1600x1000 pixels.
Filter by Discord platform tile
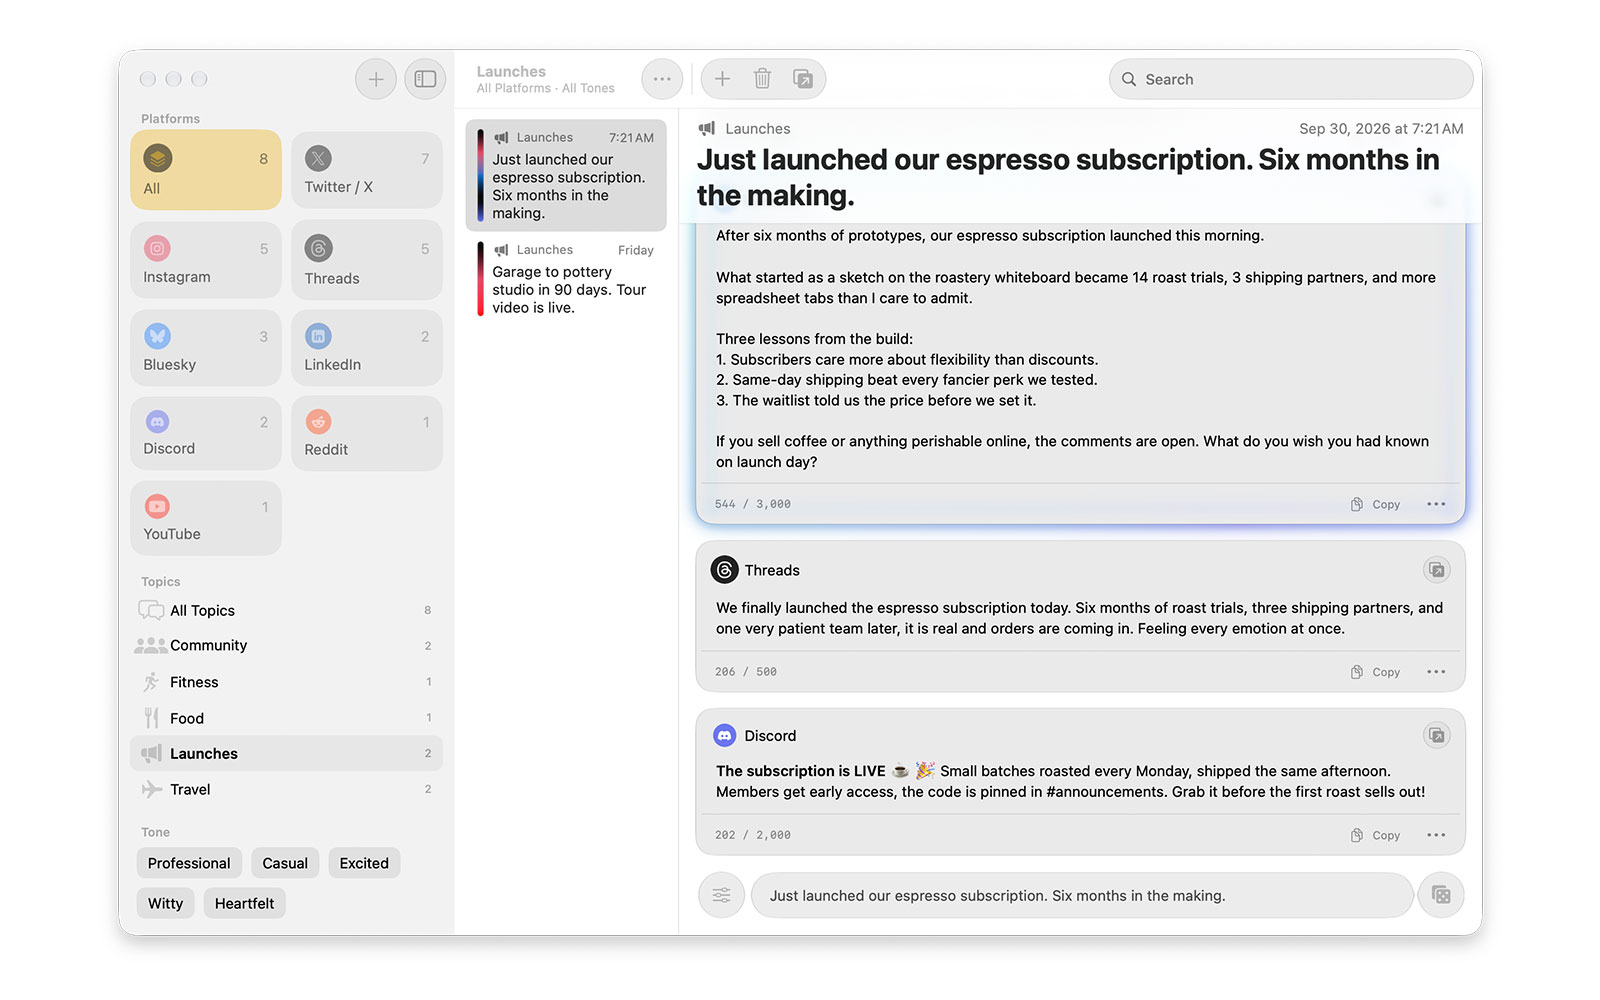tap(206, 433)
